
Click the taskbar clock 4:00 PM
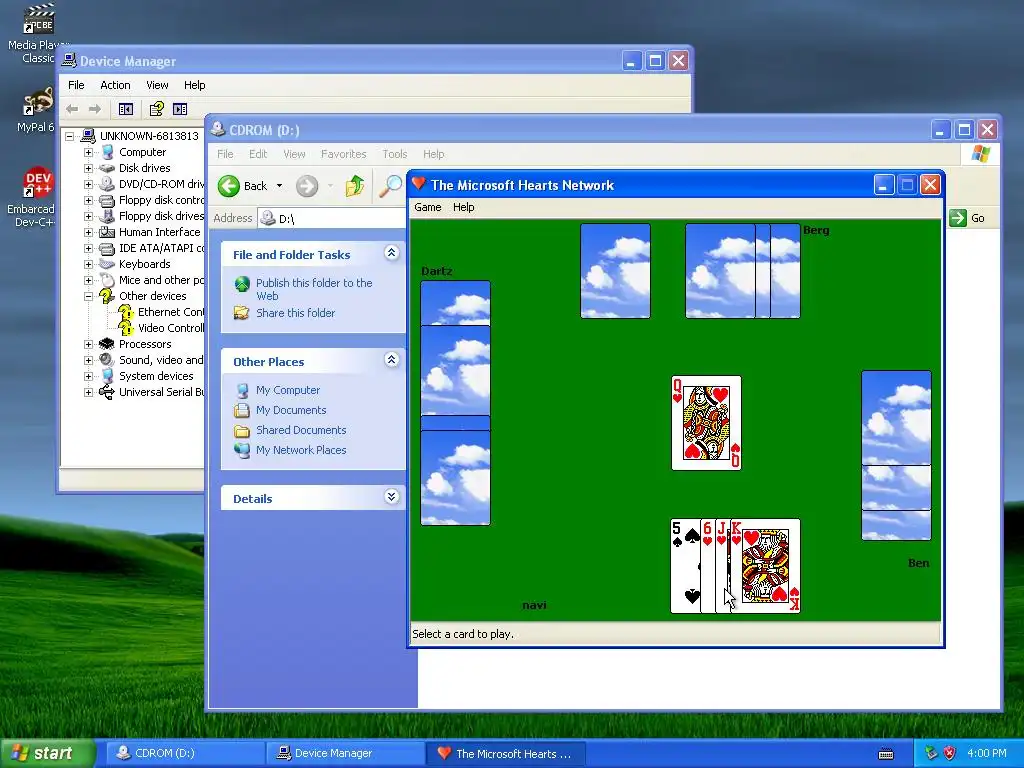(987, 753)
